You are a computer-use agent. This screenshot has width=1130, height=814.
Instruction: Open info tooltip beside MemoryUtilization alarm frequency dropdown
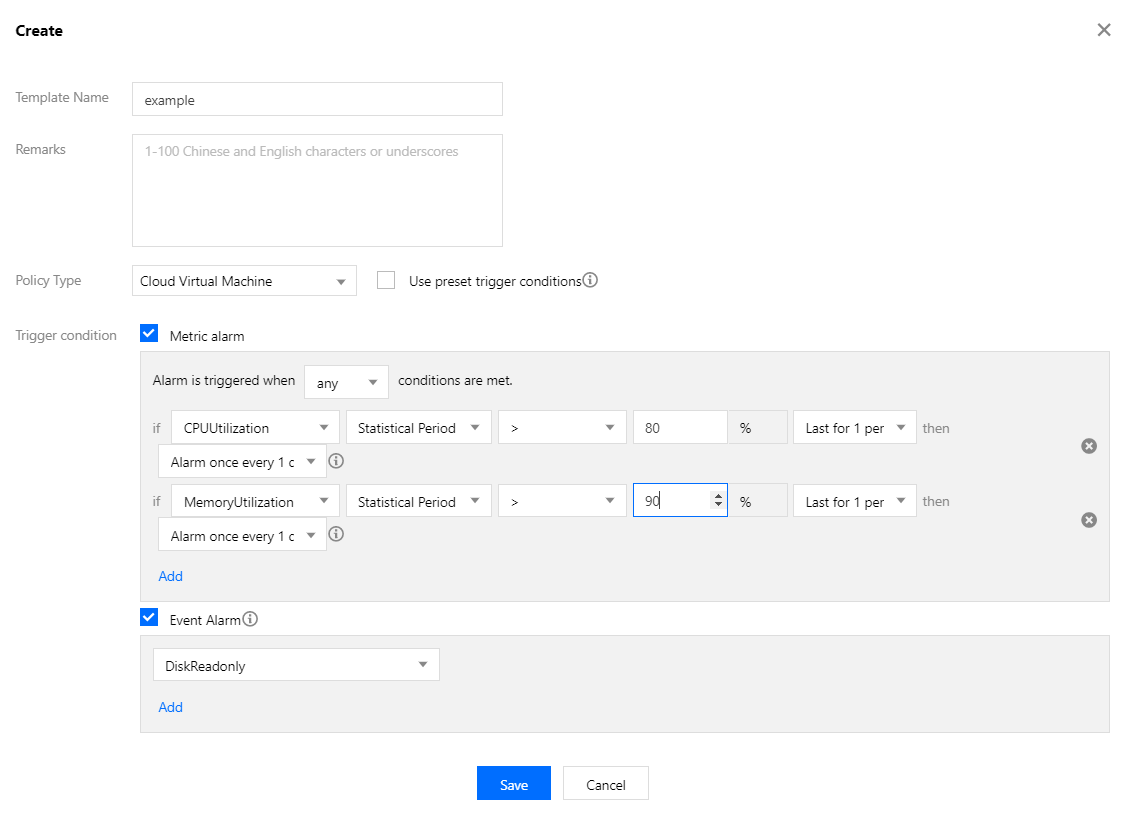[x=336, y=534]
